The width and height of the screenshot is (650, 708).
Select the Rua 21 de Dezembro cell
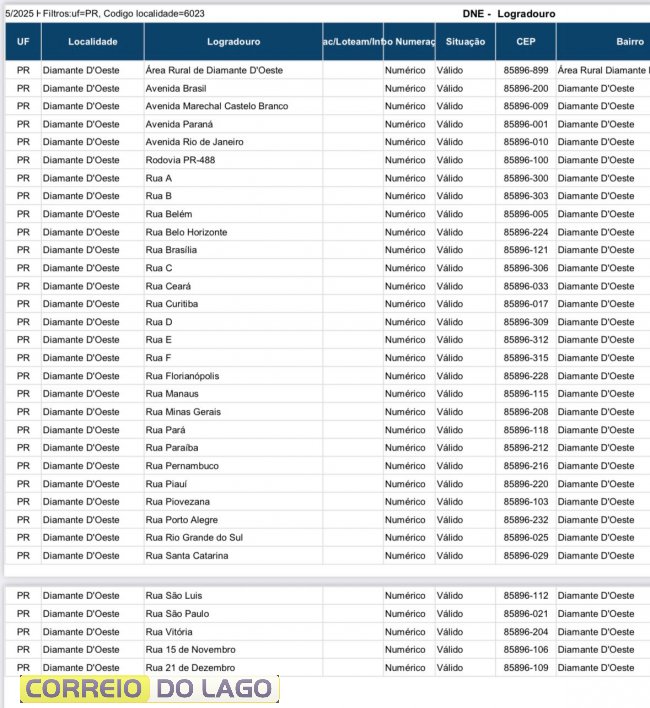point(190,668)
